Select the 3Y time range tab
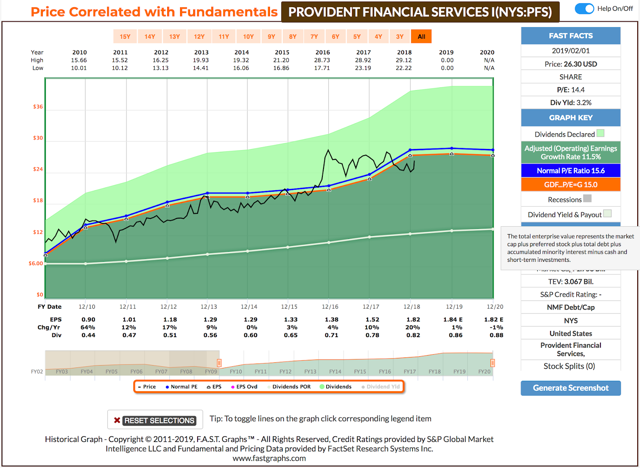This screenshot has width=640, height=468. point(400,37)
